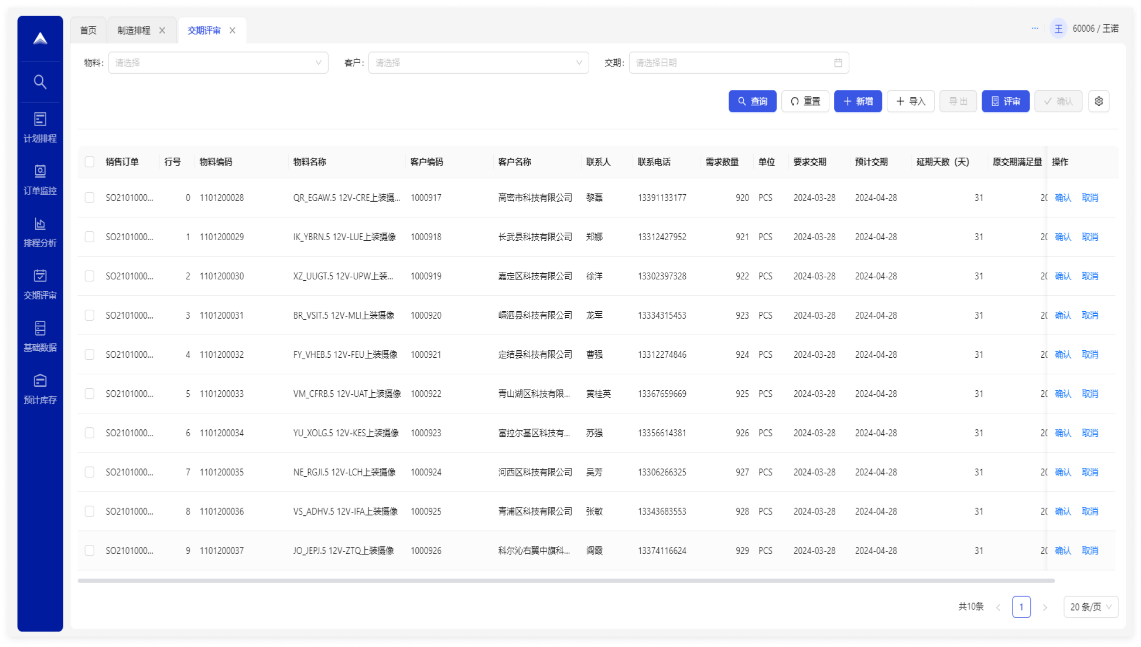Click 取消 link for row 1000917
The image size is (1141, 647).
(1089, 197)
